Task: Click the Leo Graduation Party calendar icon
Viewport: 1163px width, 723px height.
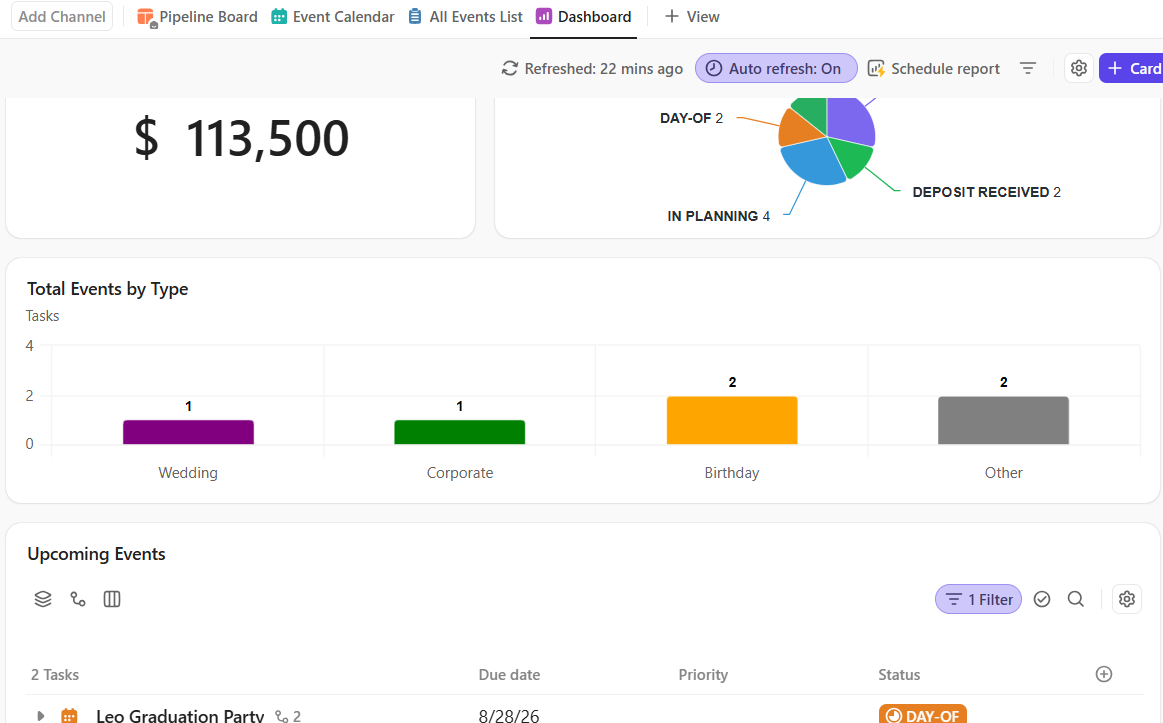Action: coord(69,716)
